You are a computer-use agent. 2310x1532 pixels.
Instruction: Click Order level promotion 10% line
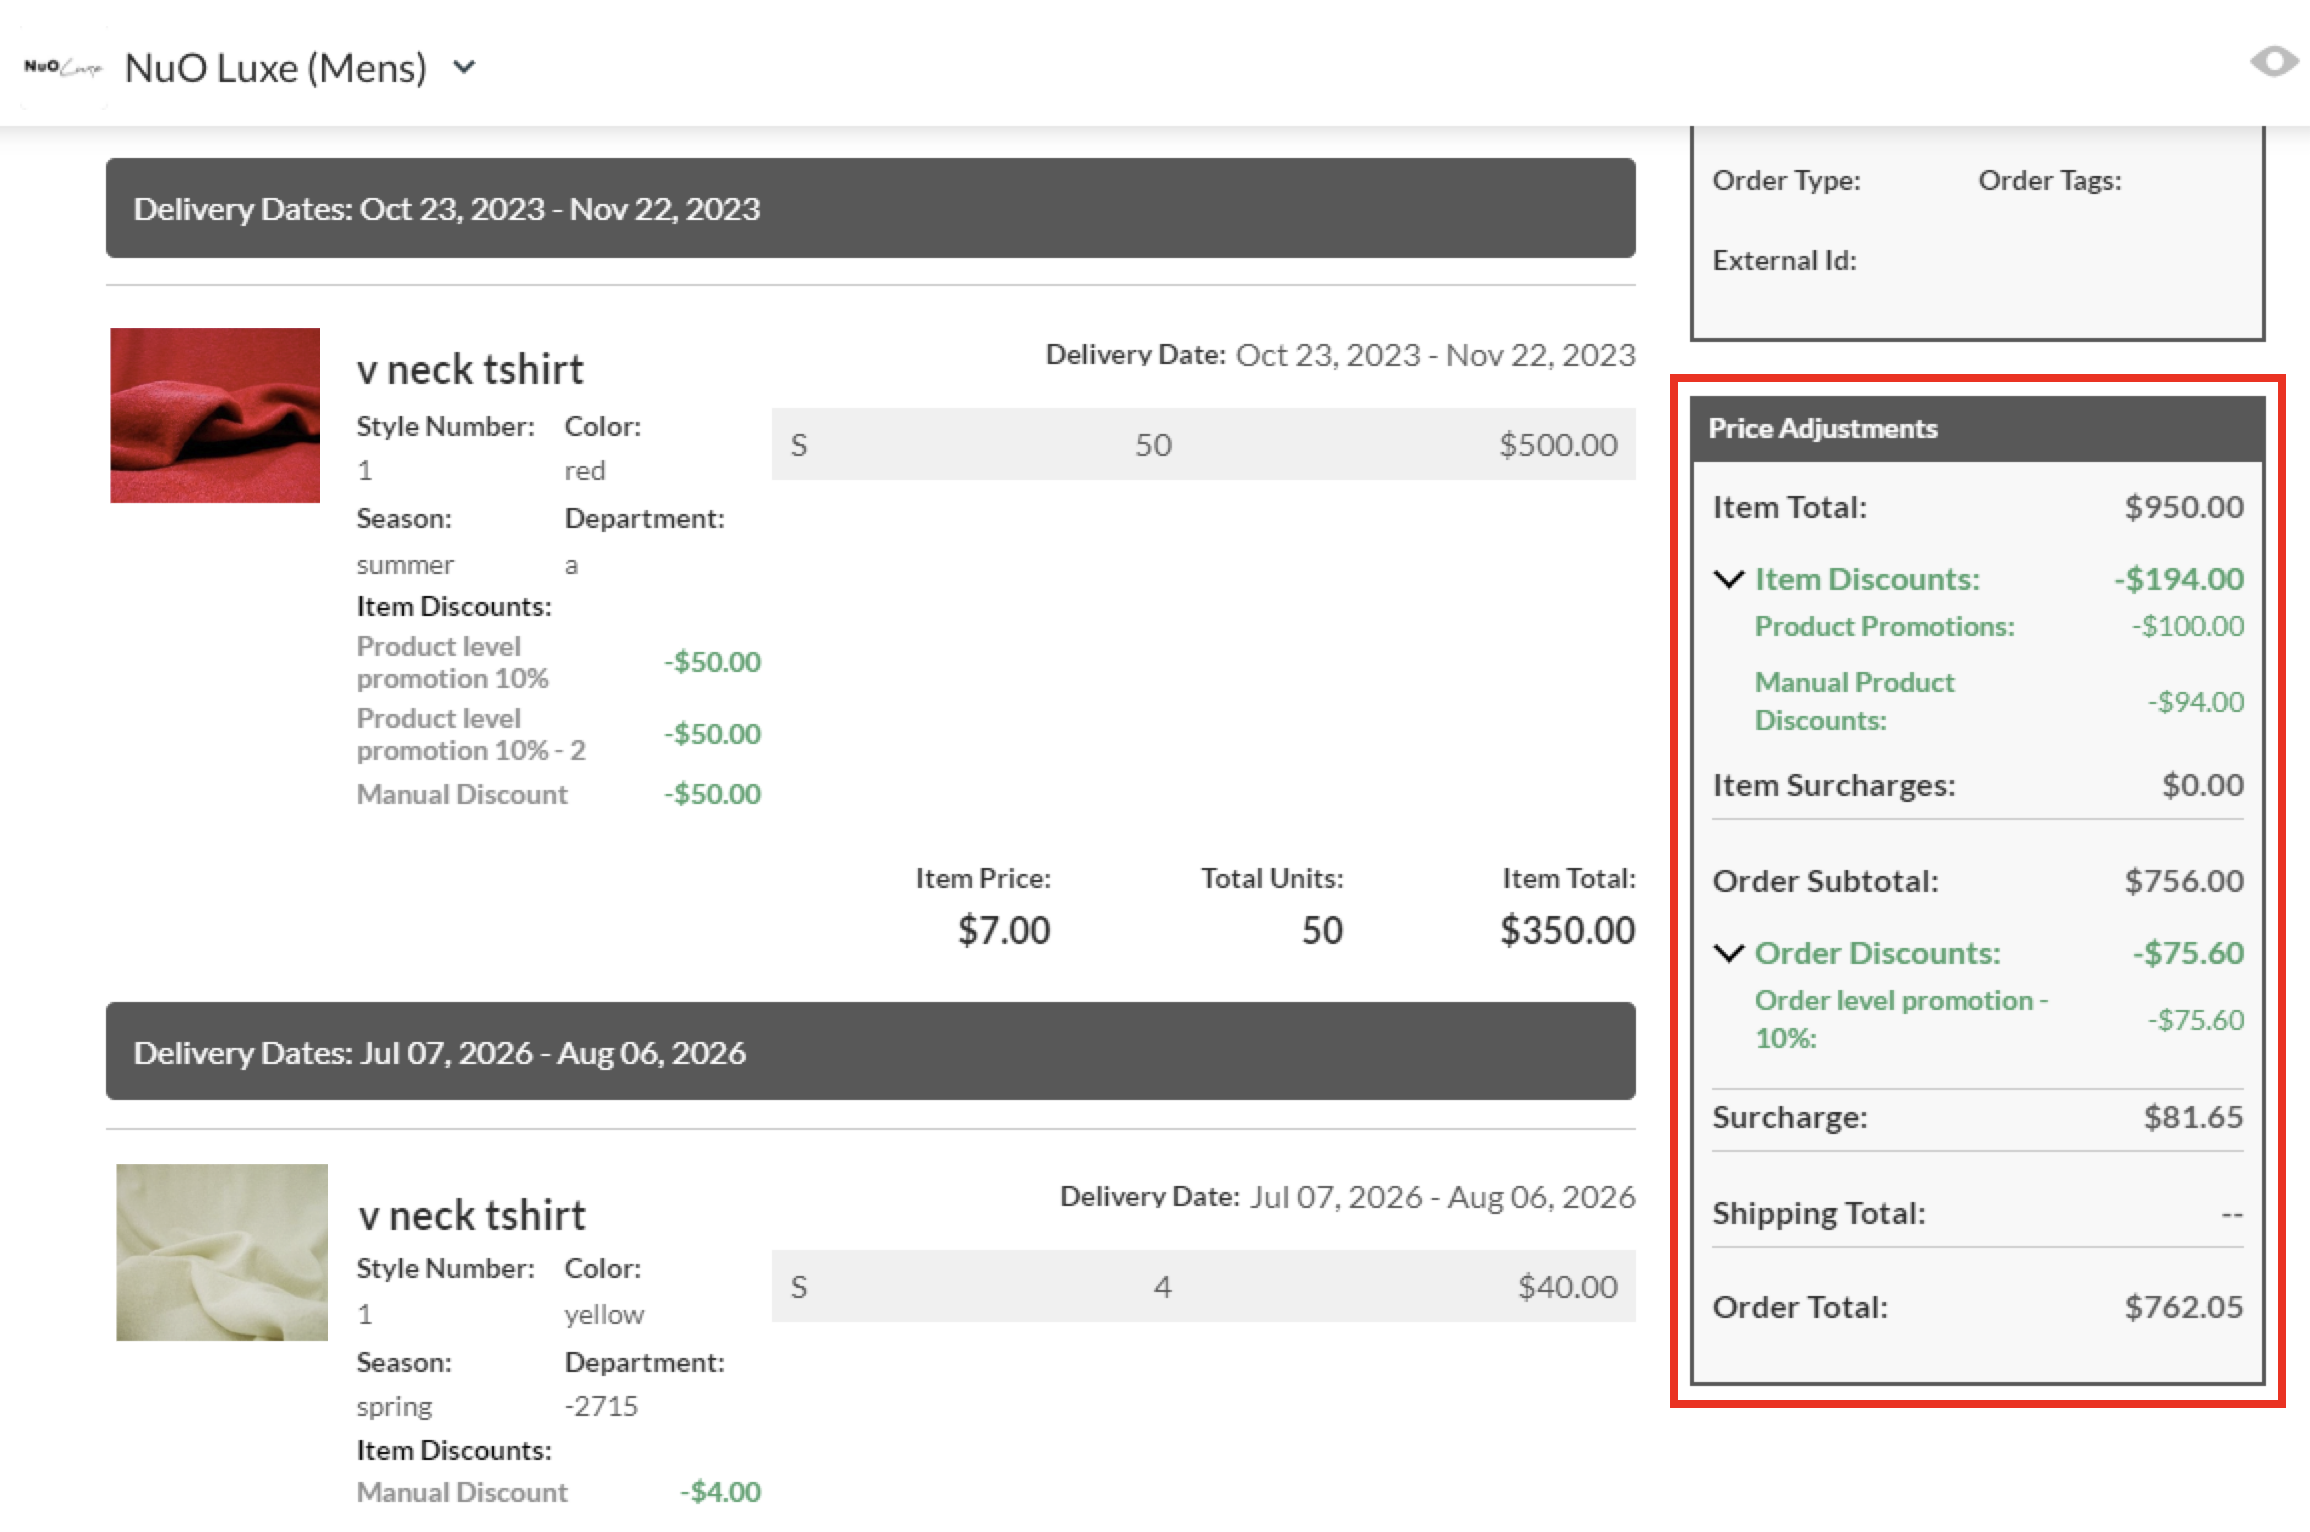[x=1900, y=1019]
